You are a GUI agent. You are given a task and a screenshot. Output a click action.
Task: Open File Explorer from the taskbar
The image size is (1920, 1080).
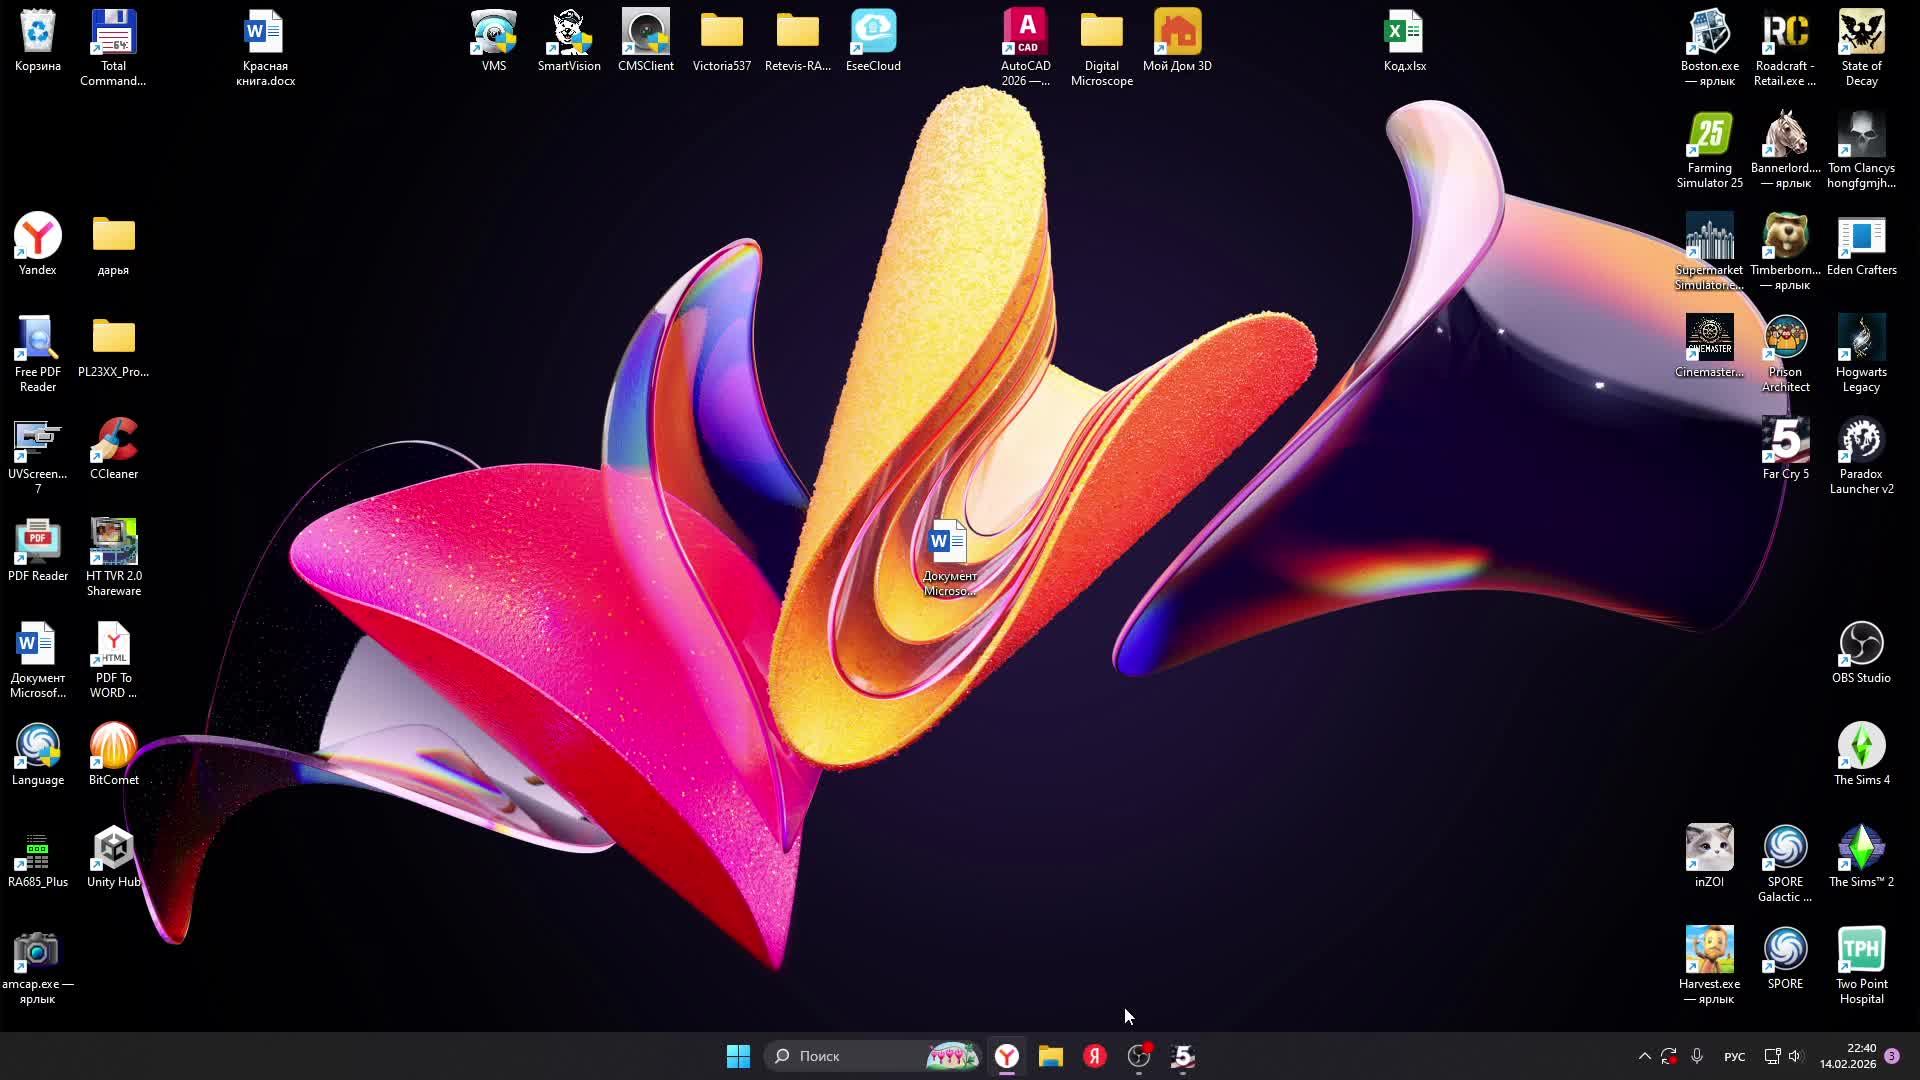pos(1050,1056)
